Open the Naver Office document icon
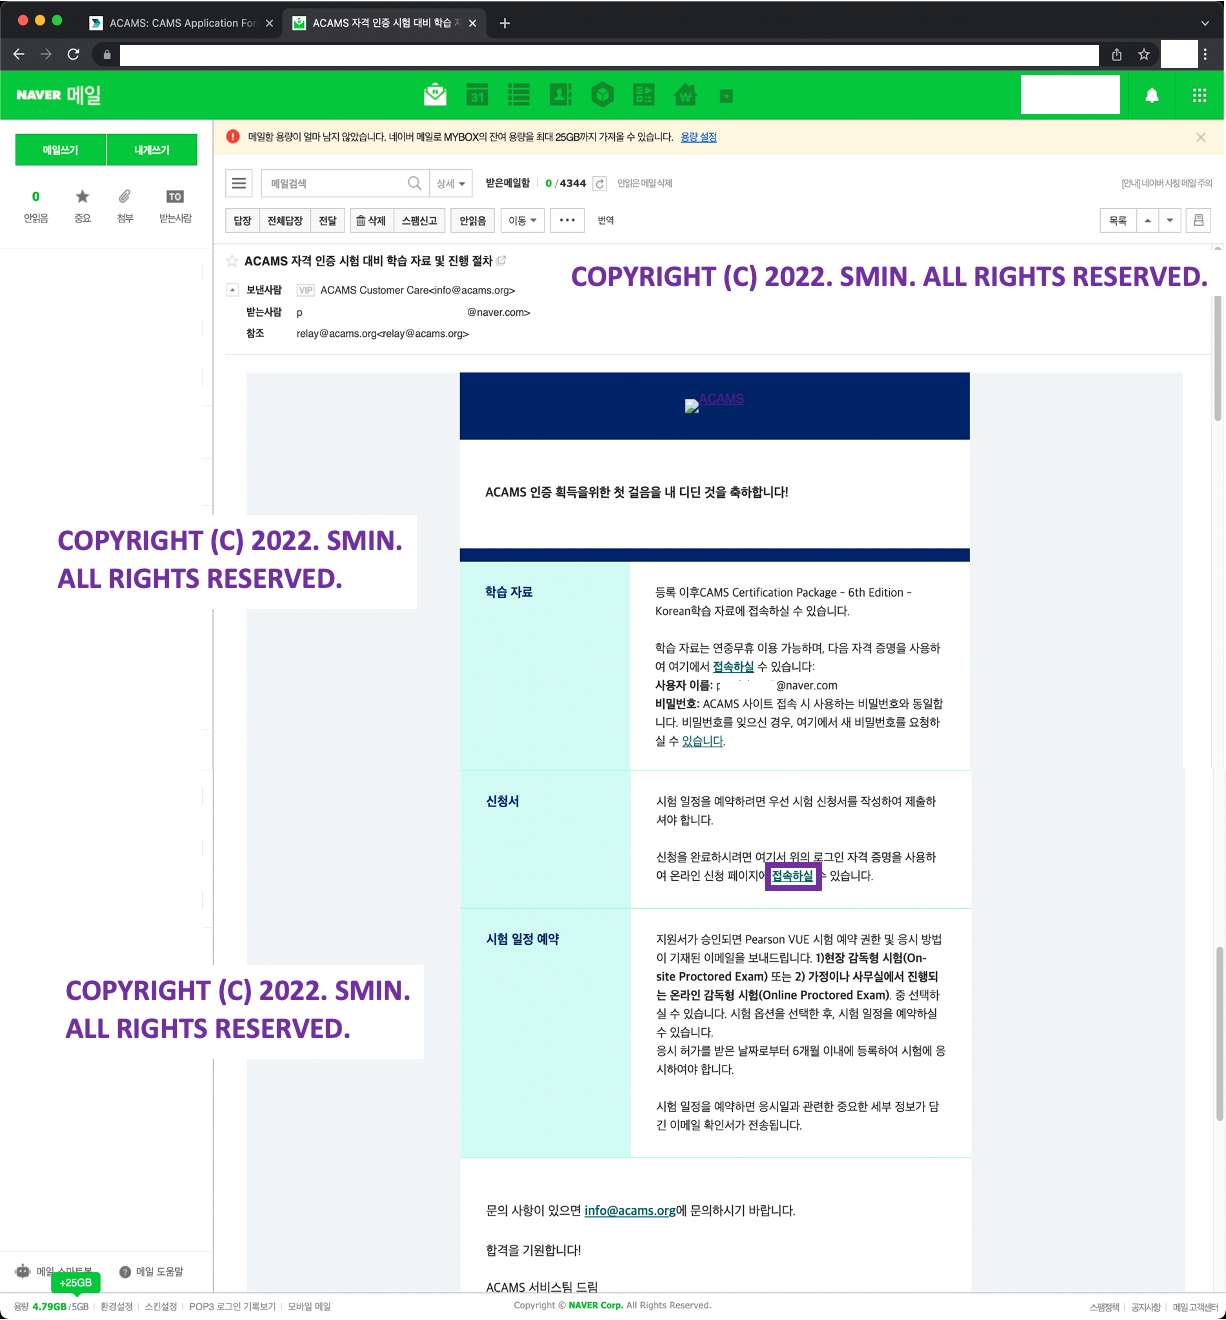This screenshot has width=1226, height=1320. (x=644, y=95)
